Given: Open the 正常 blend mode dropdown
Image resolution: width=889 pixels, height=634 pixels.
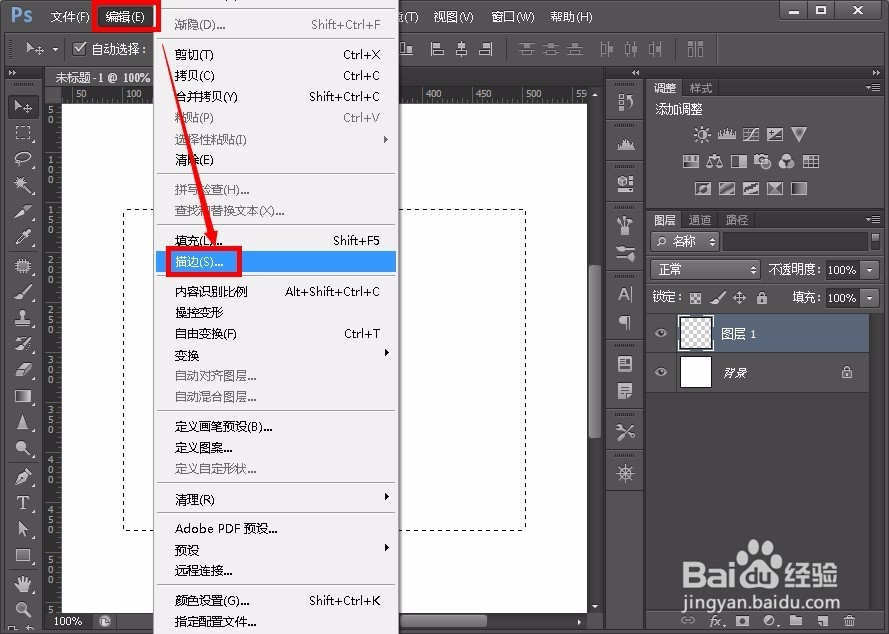Looking at the screenshot, I should 705,269.
